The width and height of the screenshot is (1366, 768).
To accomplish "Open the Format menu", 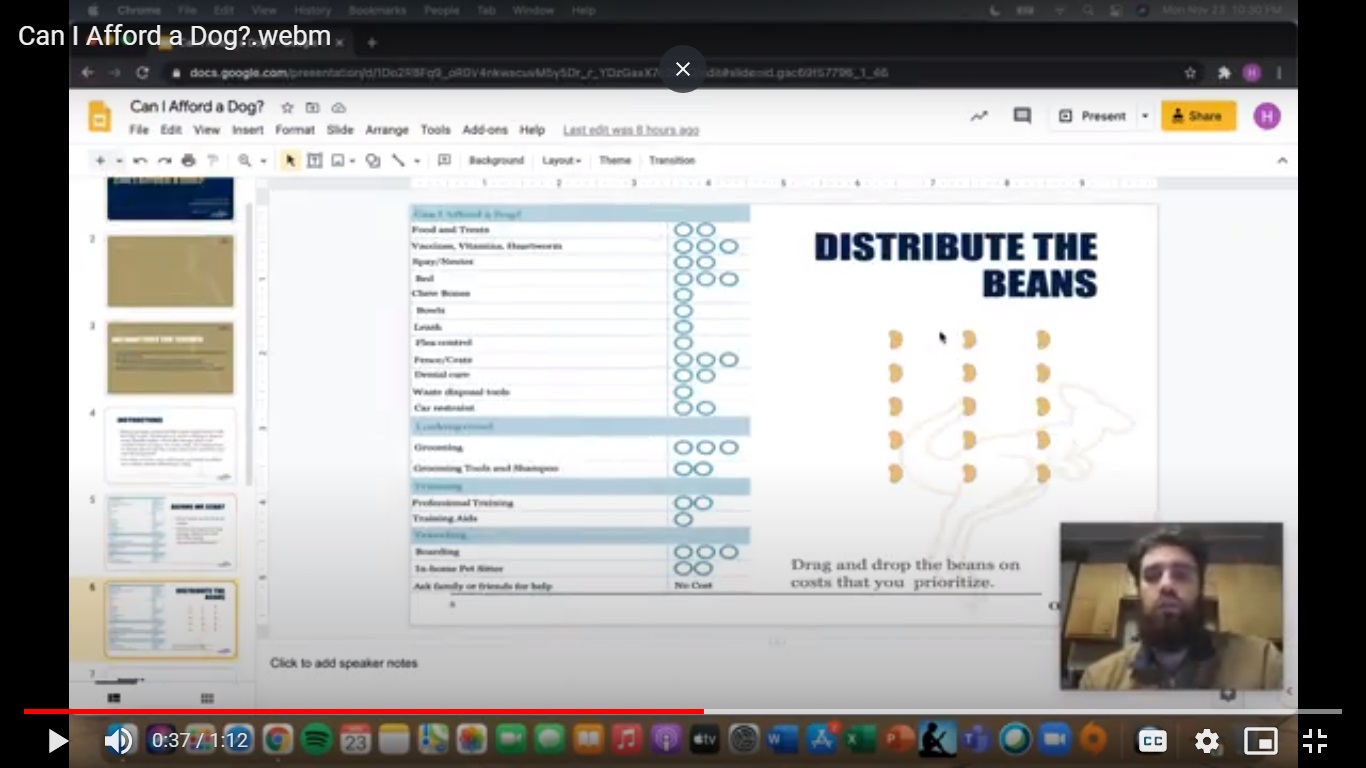I will [x=295, y=130].
